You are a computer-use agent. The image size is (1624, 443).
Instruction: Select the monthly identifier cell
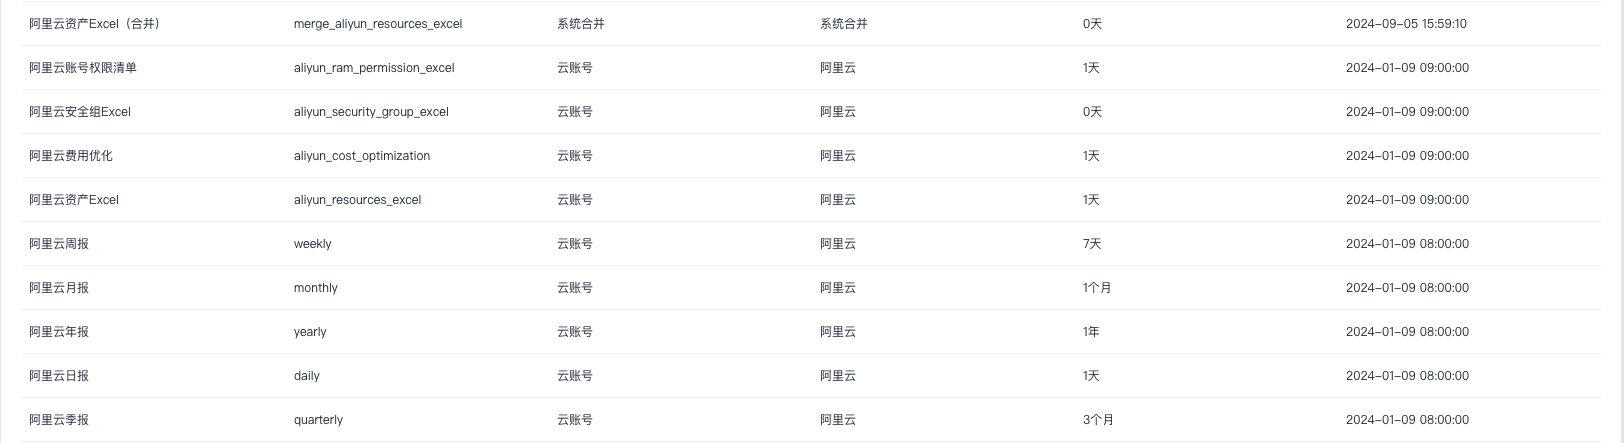pos(315,288)
